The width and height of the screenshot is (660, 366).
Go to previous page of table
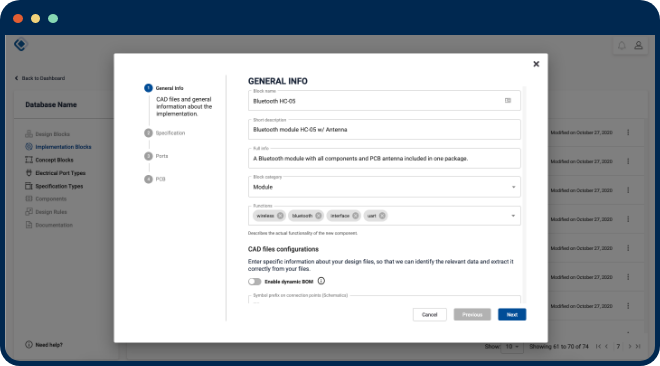607,347
